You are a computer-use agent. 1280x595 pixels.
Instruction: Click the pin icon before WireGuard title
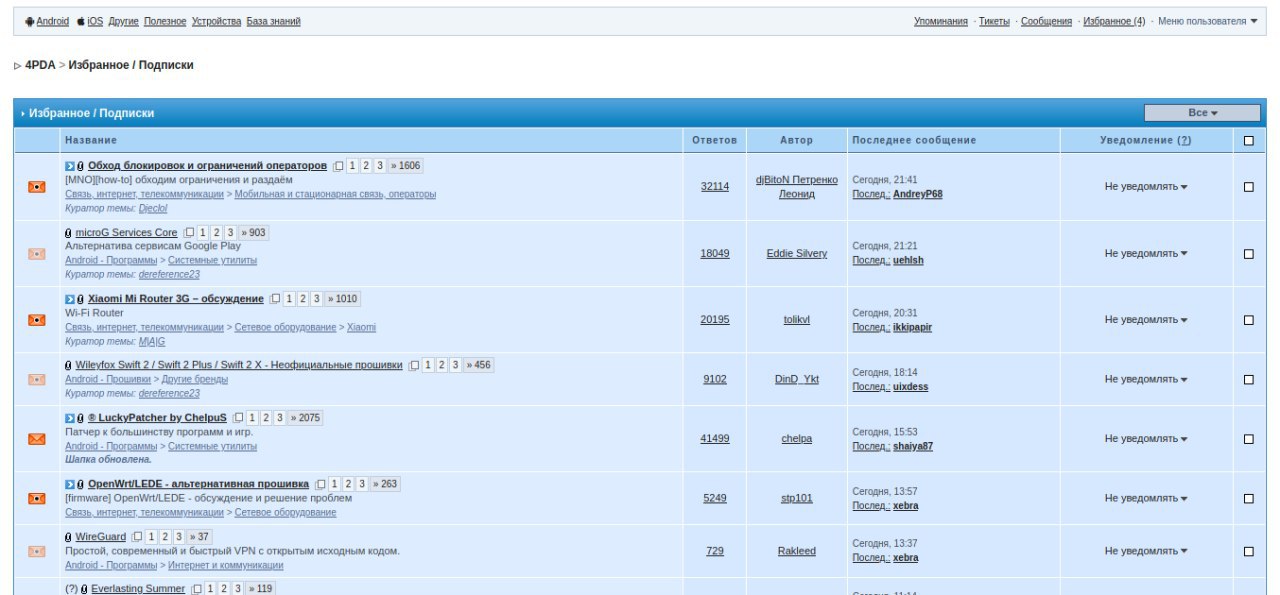click(x=68, y=537)
